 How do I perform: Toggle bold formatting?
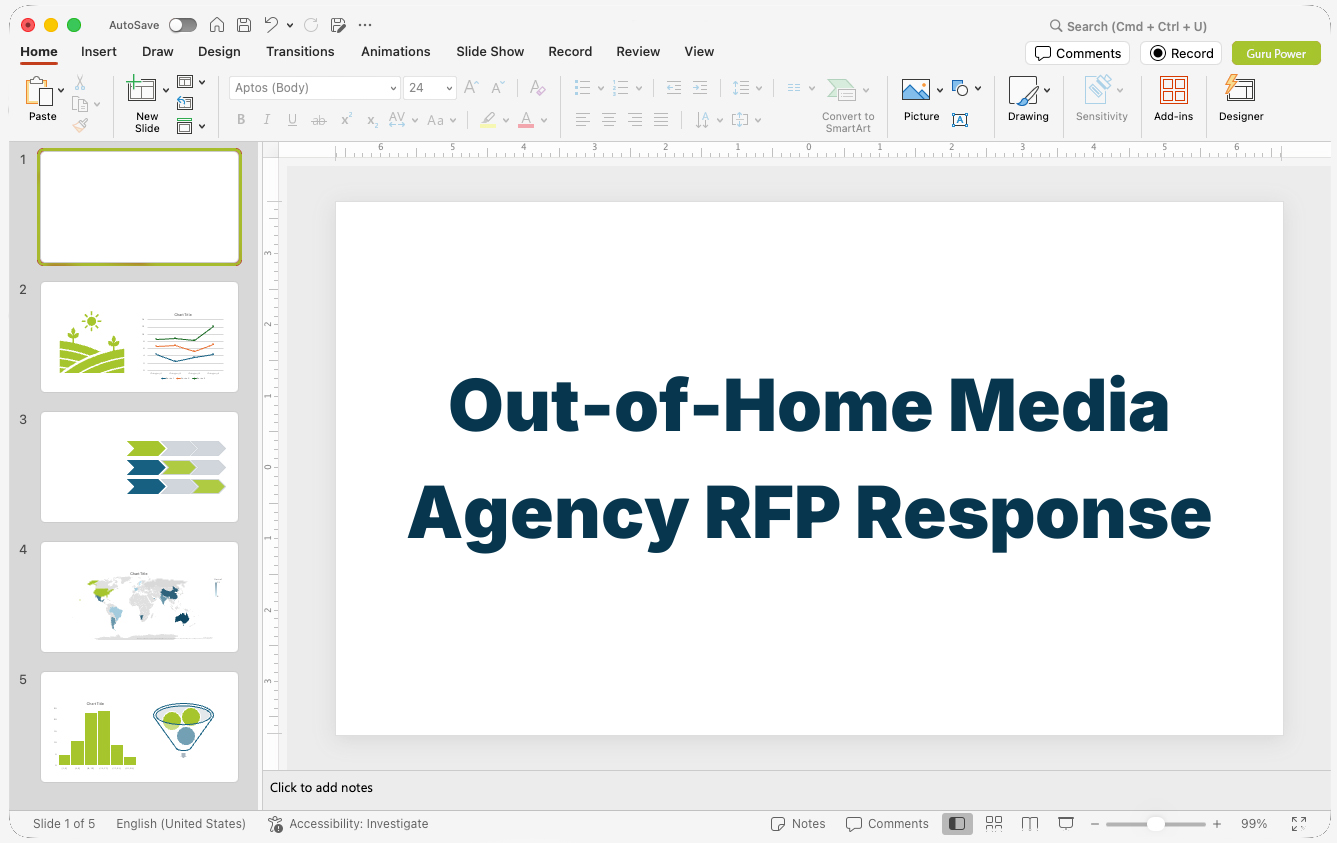pos(241,120)
